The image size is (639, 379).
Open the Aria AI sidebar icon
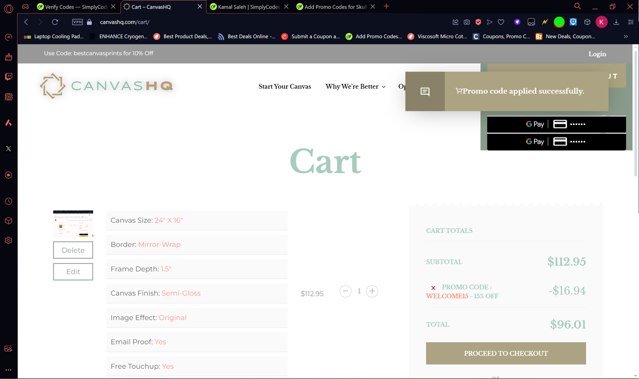[x=8, y=123]
